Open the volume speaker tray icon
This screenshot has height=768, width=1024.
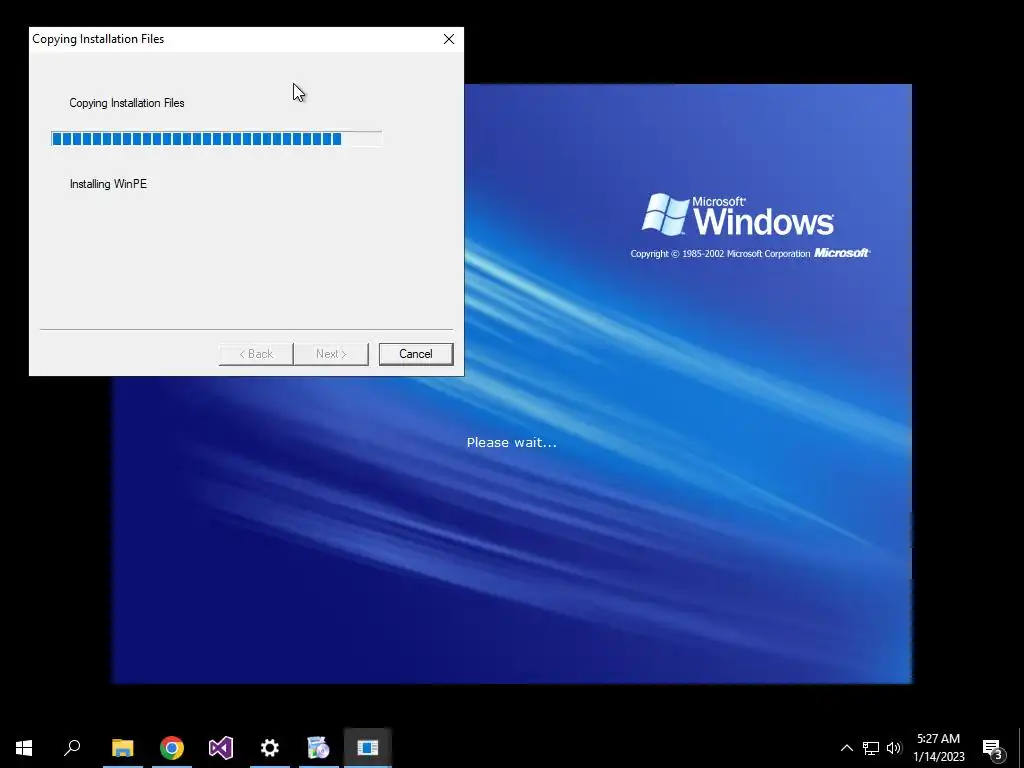click(x=894, y=748)
